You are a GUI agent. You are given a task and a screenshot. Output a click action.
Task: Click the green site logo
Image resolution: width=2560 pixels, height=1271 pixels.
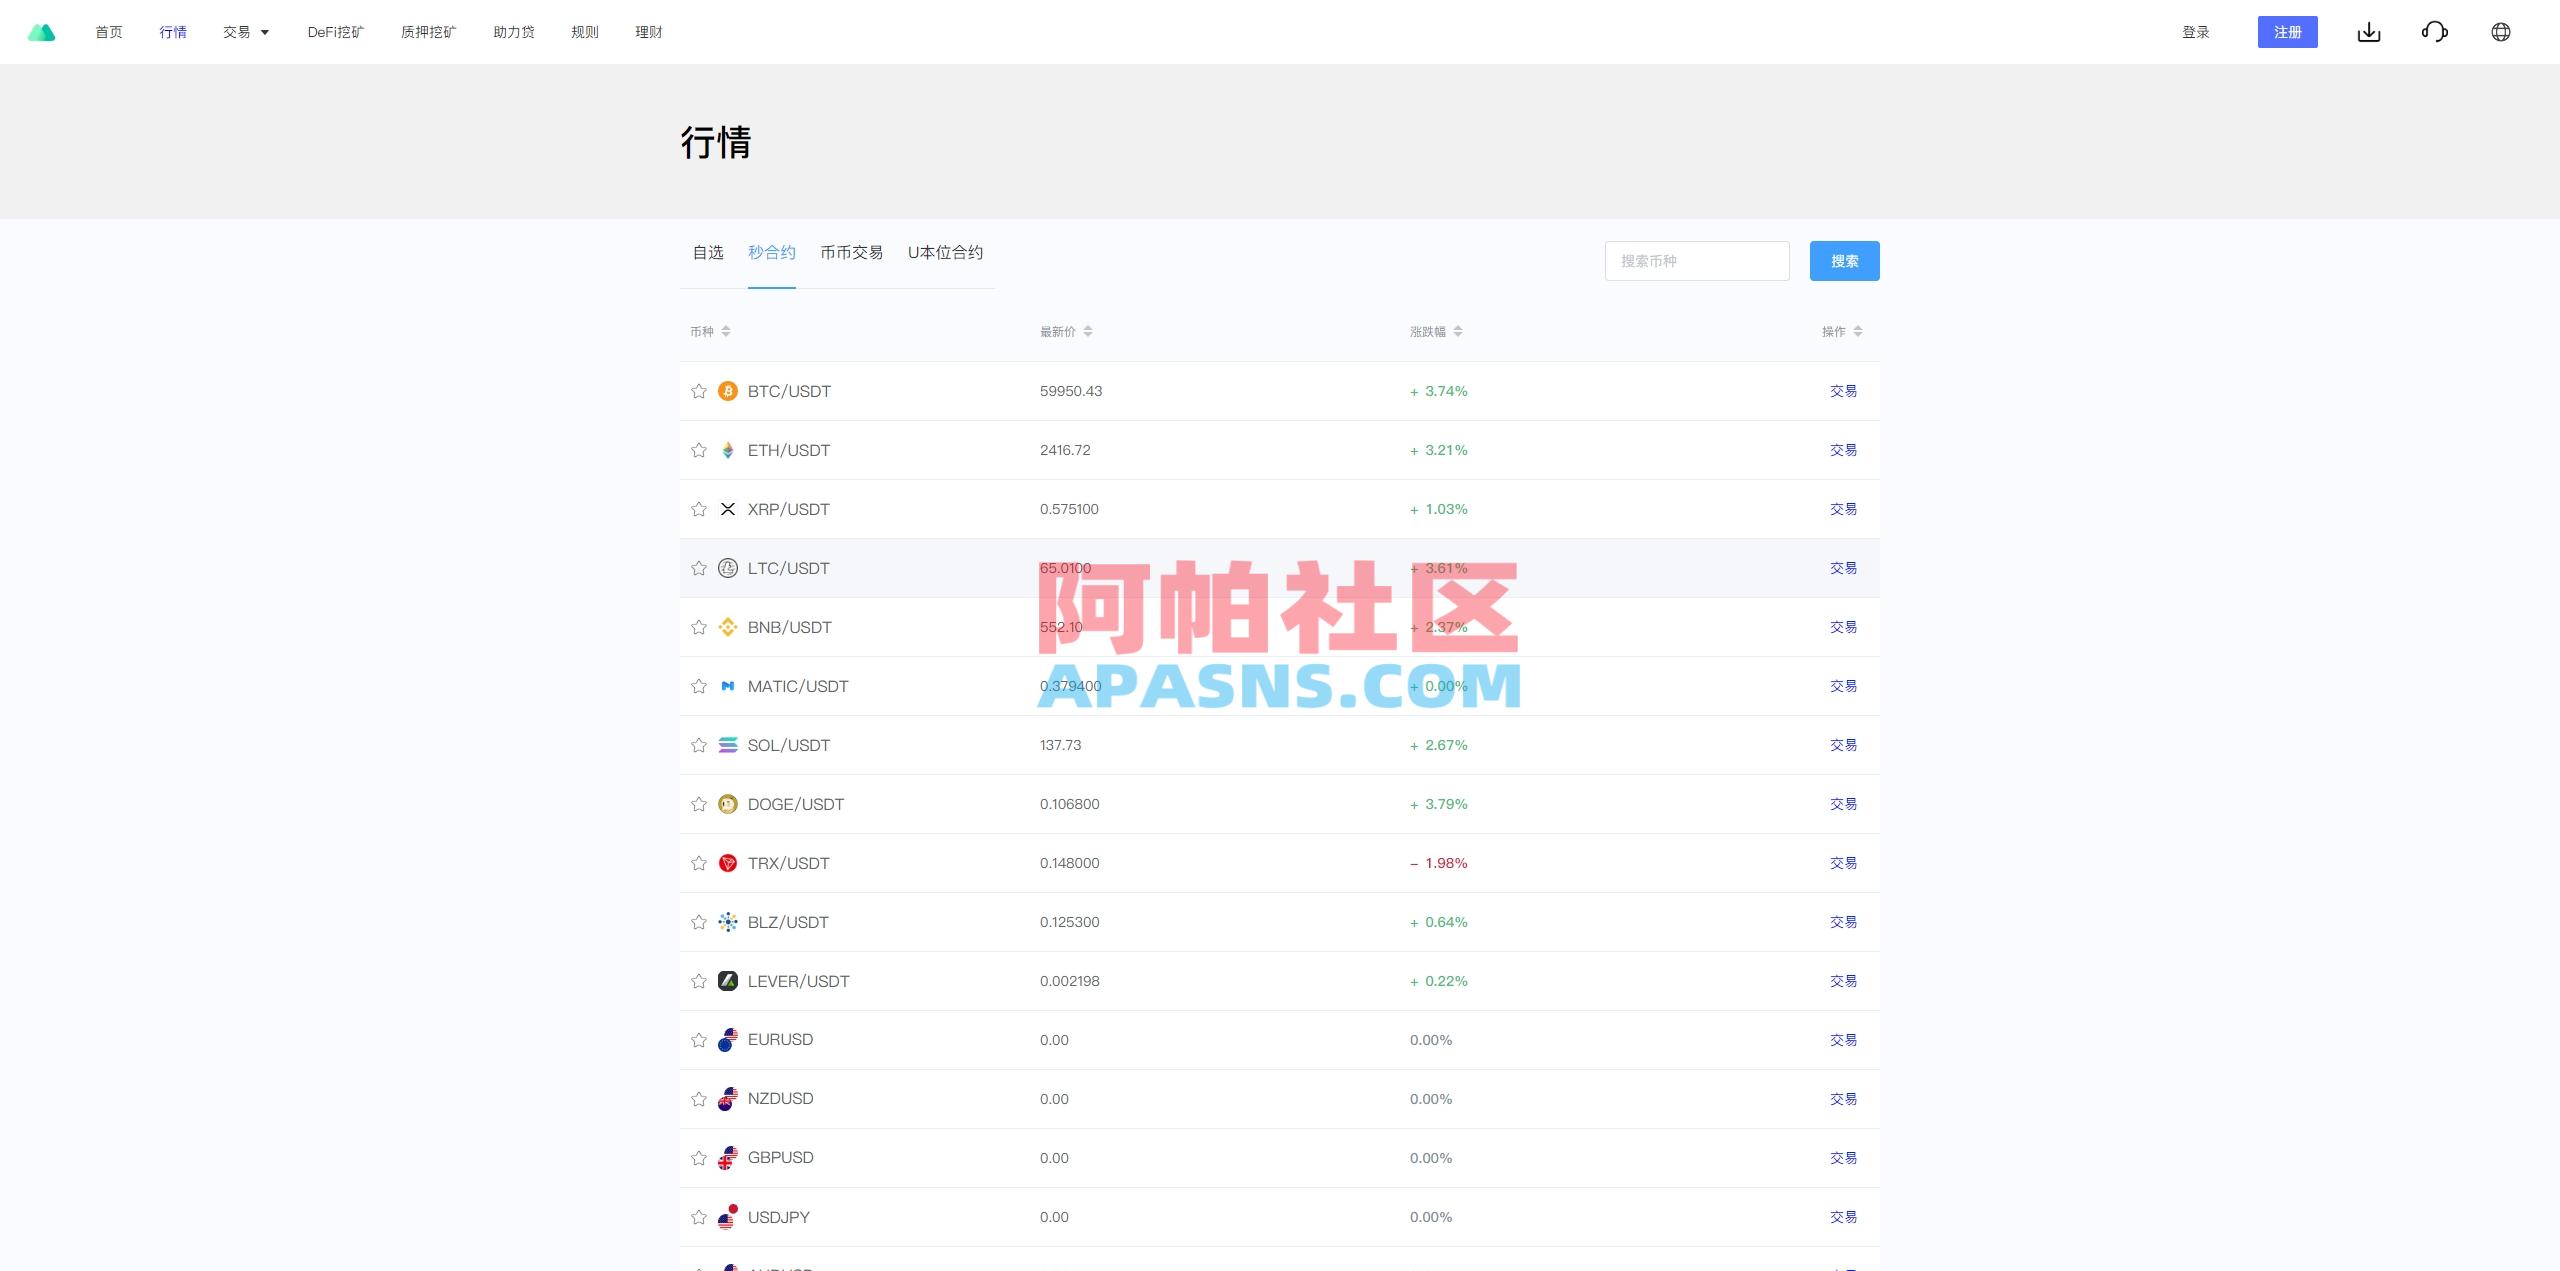(42, 31)
